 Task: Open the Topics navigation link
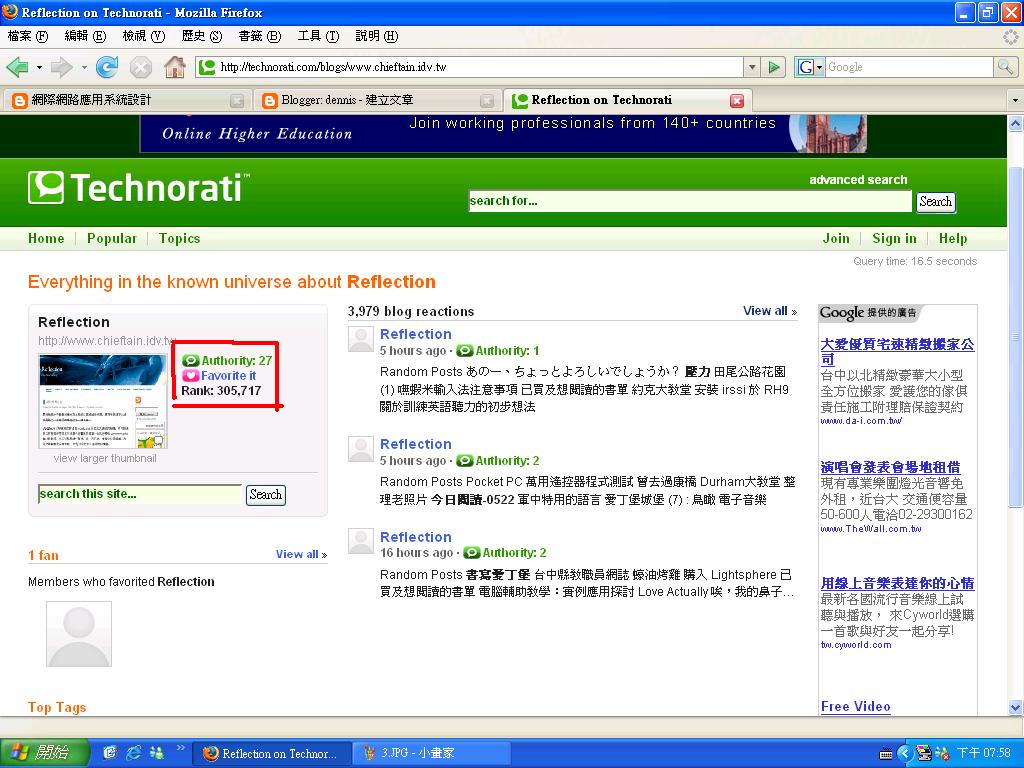179,238
